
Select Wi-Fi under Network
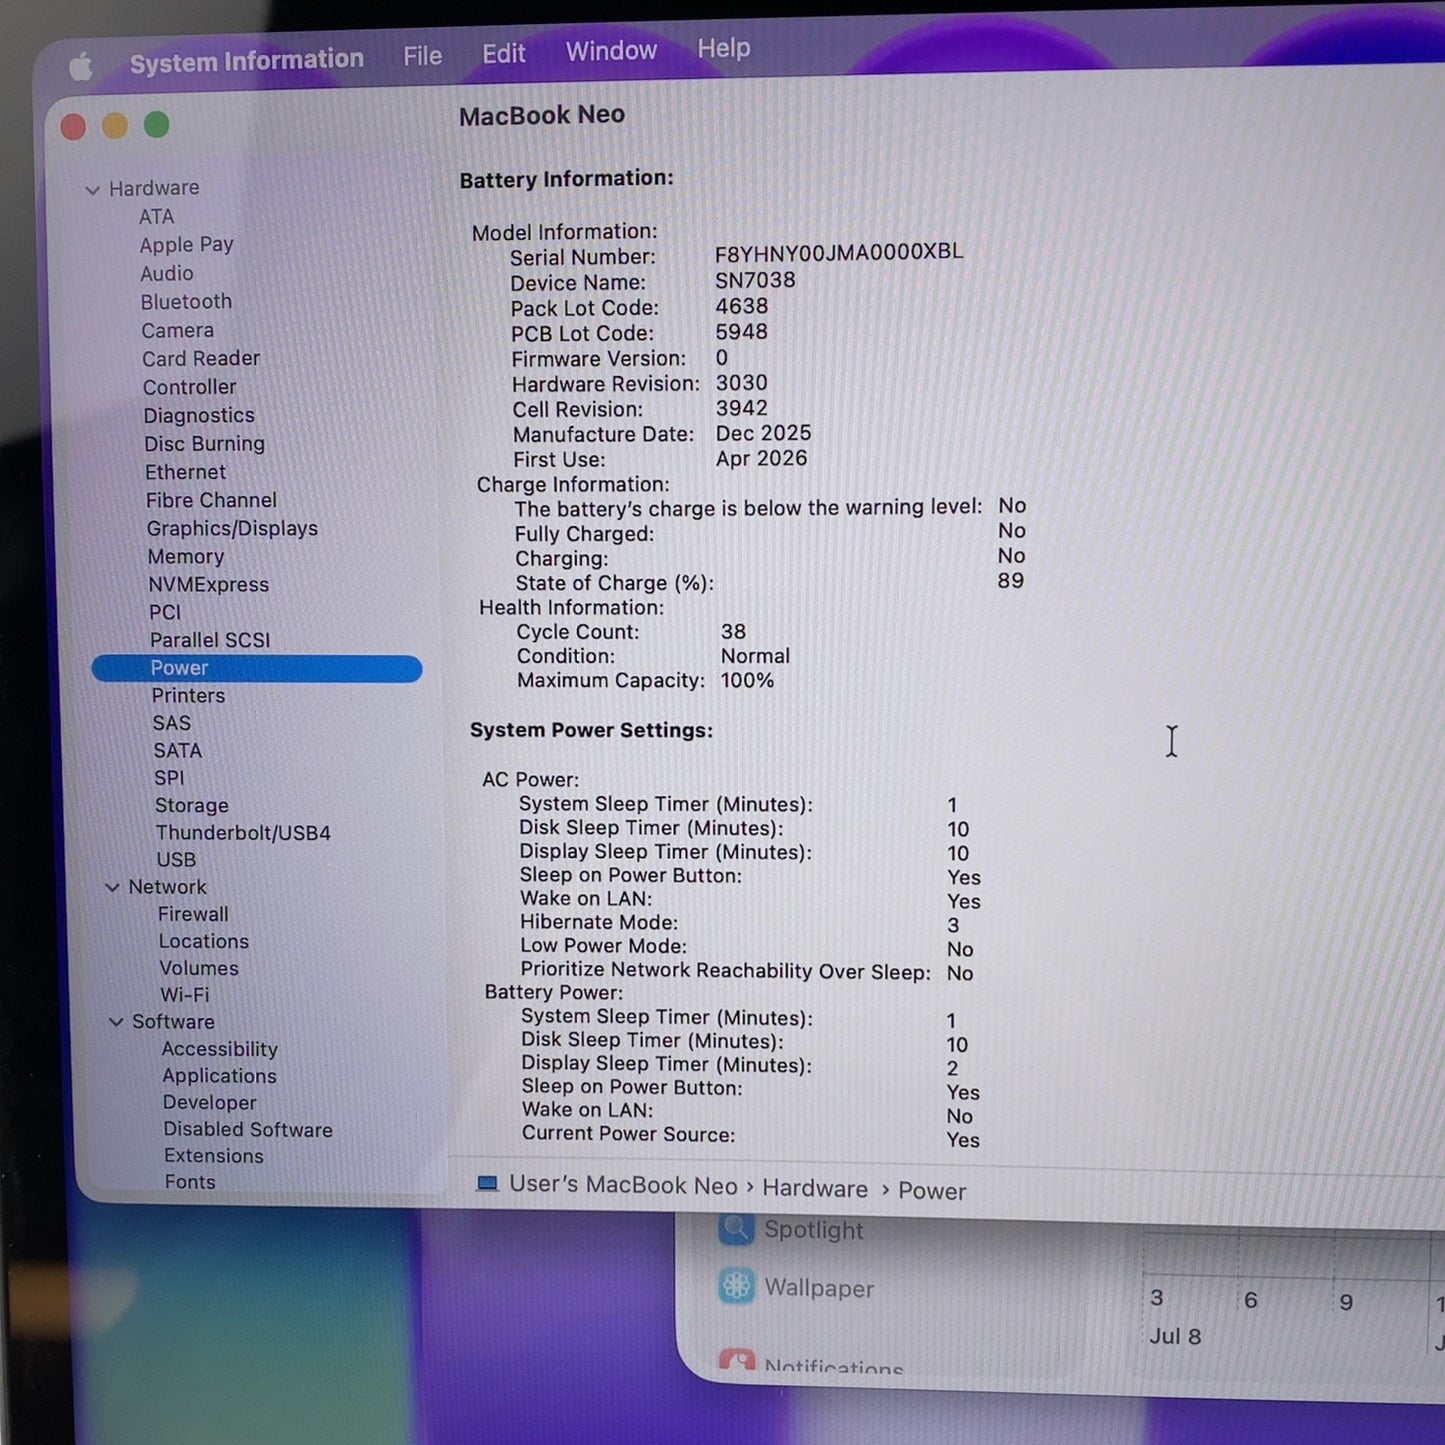tap(185, 995)
